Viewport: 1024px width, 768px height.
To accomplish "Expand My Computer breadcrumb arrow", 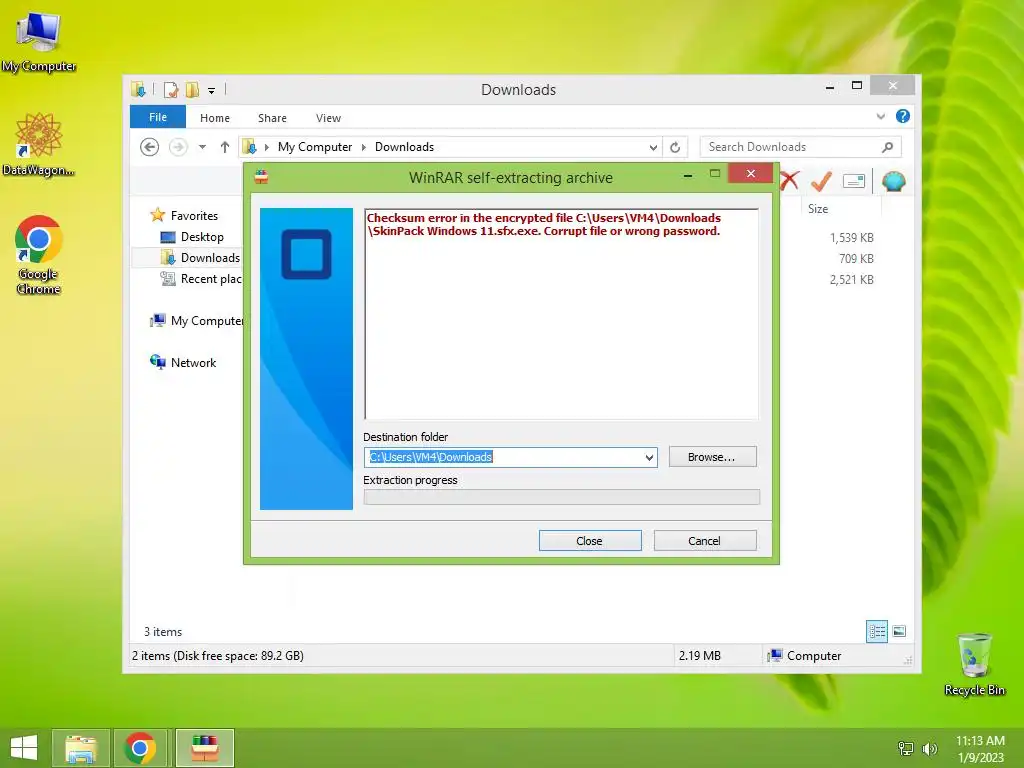I will click(364, 147).
